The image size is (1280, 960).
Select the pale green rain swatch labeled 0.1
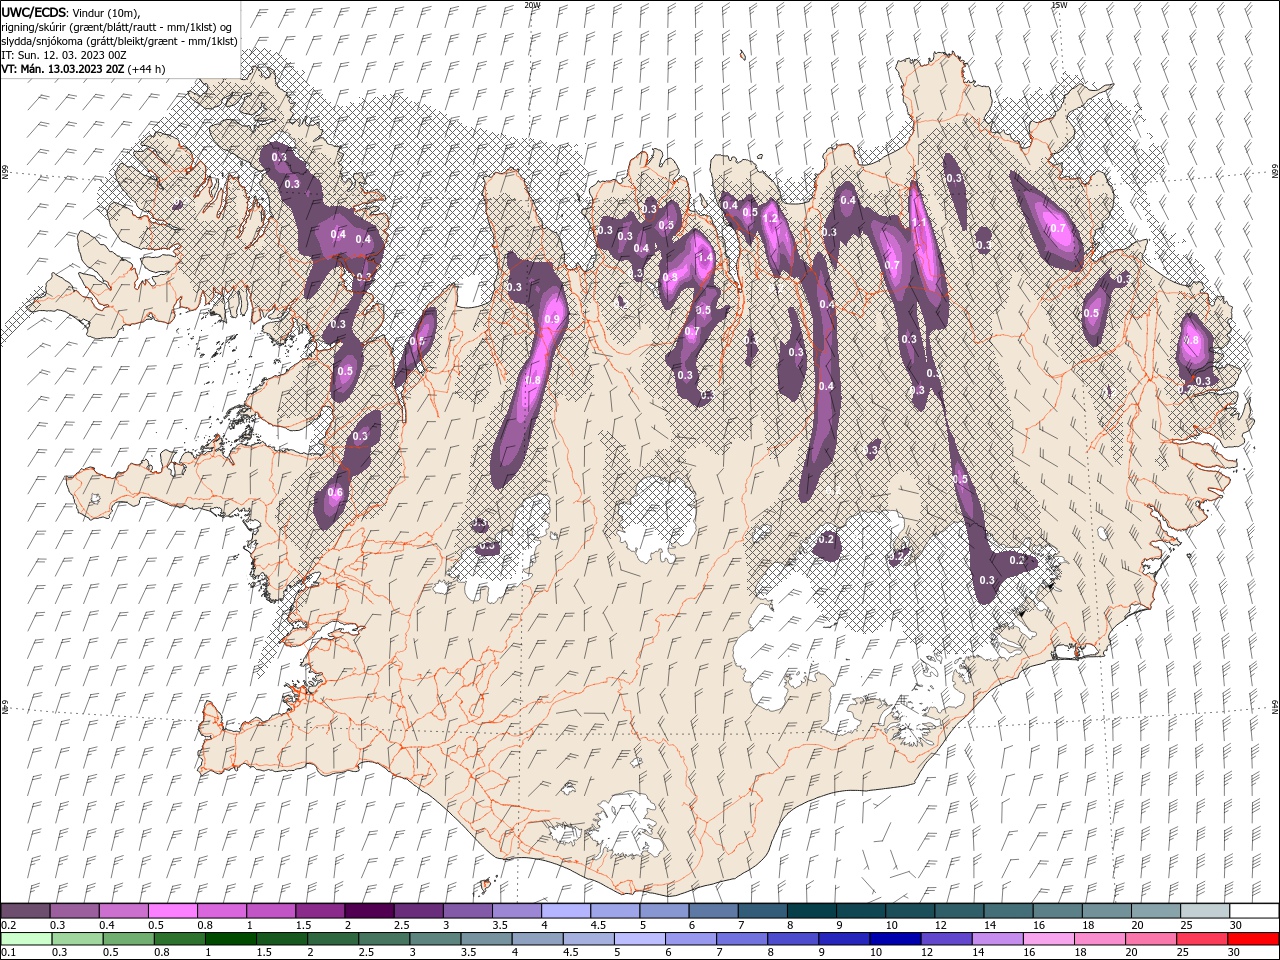pos(26,939)
